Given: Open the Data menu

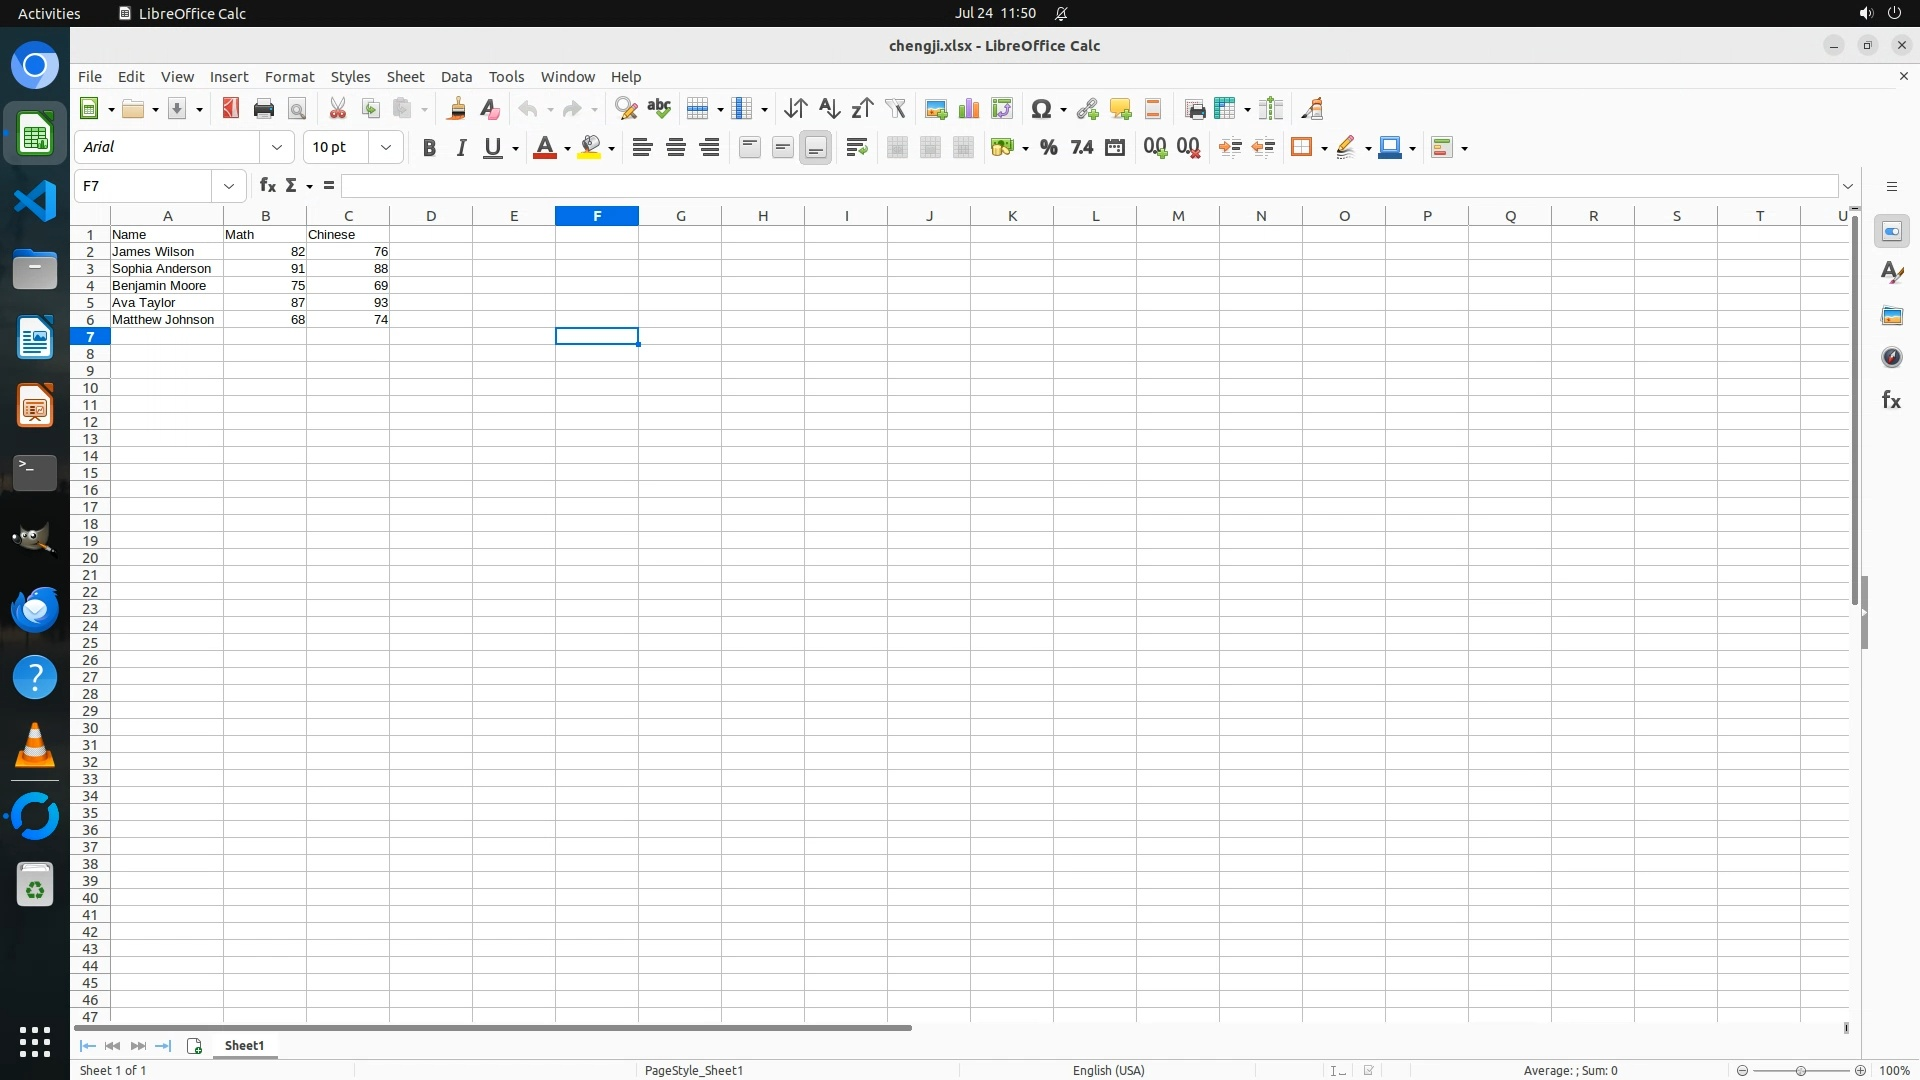Looking at the screenshot, I should coord(456,77).
